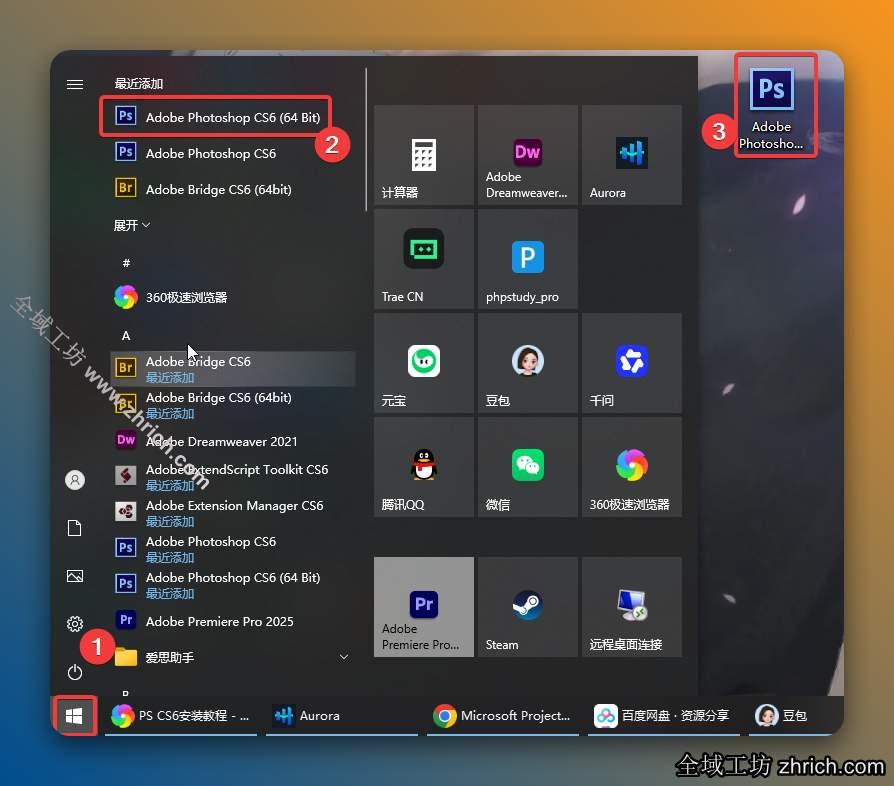
Task: Click the 最近添加 section header
Action: (139, 84)
